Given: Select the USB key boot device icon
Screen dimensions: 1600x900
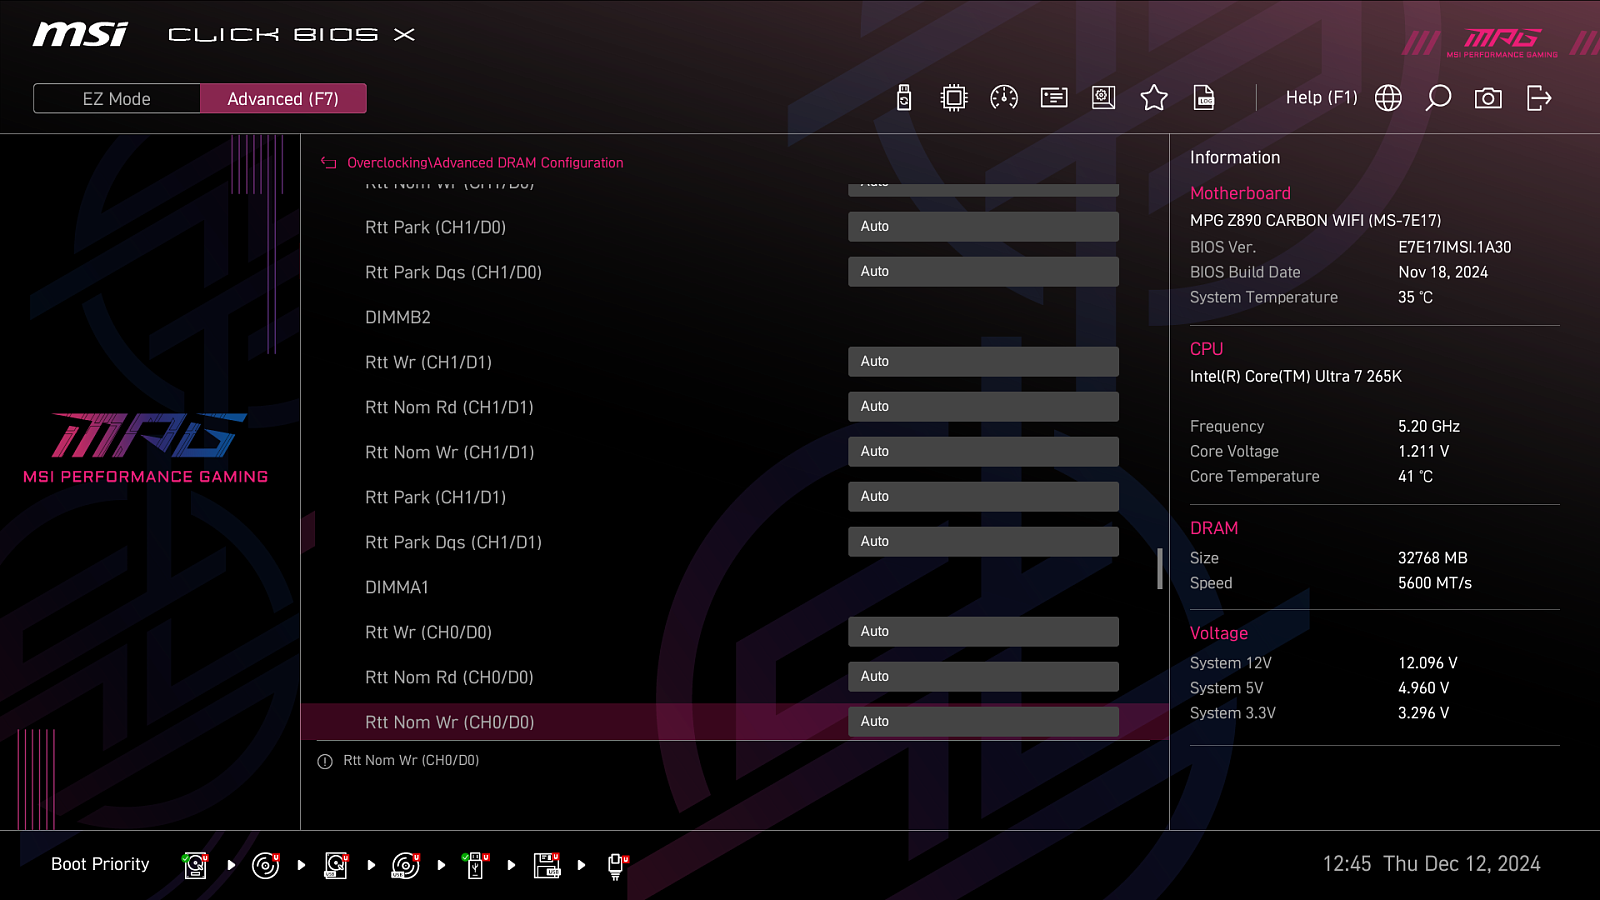Looking at the screenshot, I should click(x=476, y=865).
